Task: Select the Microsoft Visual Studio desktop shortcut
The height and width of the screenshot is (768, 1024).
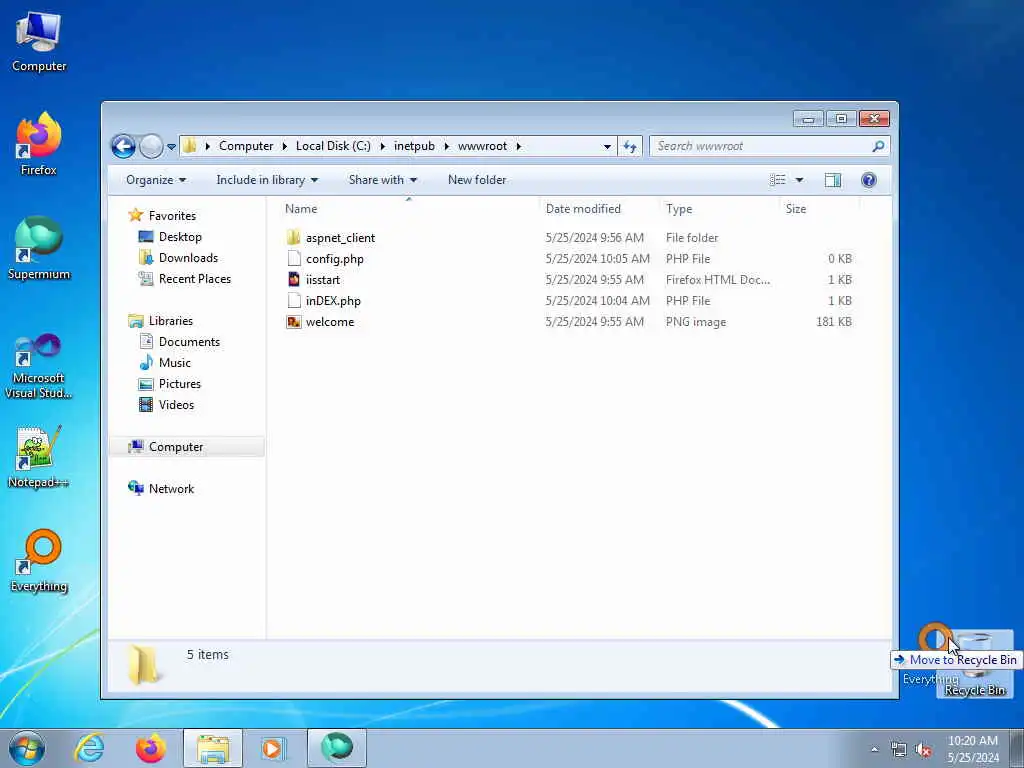Action: (39, 366)
